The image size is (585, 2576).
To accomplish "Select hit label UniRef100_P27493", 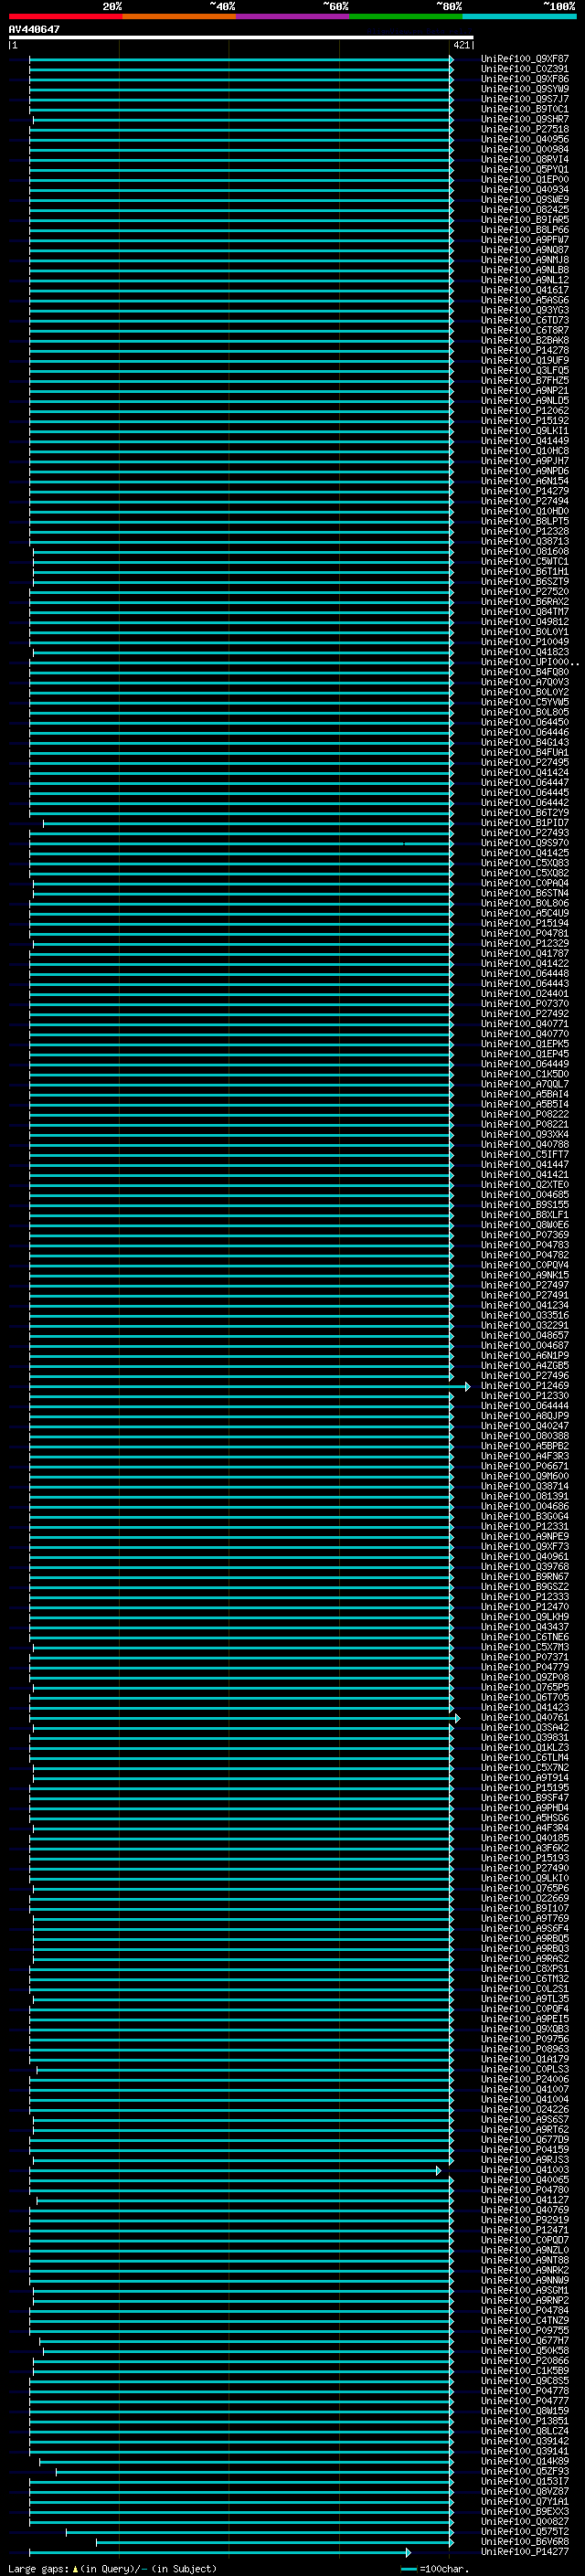I will (524, 833).
